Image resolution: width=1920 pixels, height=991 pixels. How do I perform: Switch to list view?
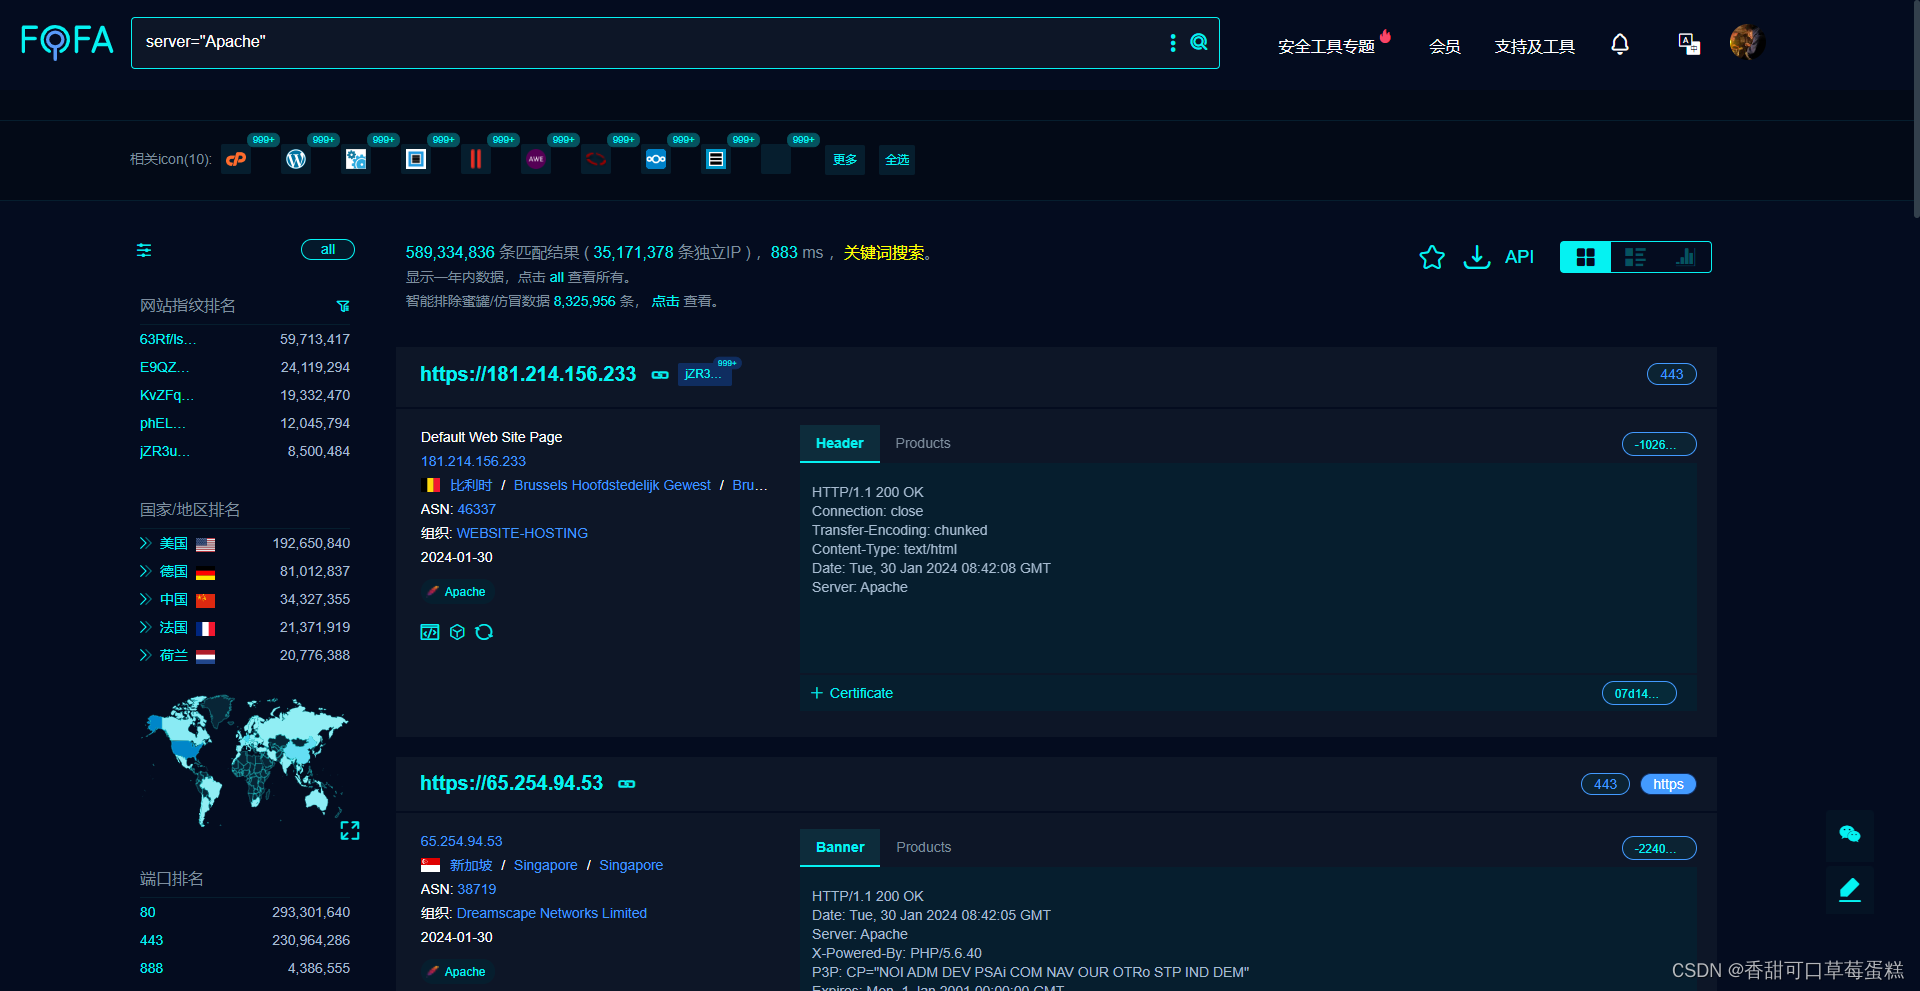[x=1635, y=257]
